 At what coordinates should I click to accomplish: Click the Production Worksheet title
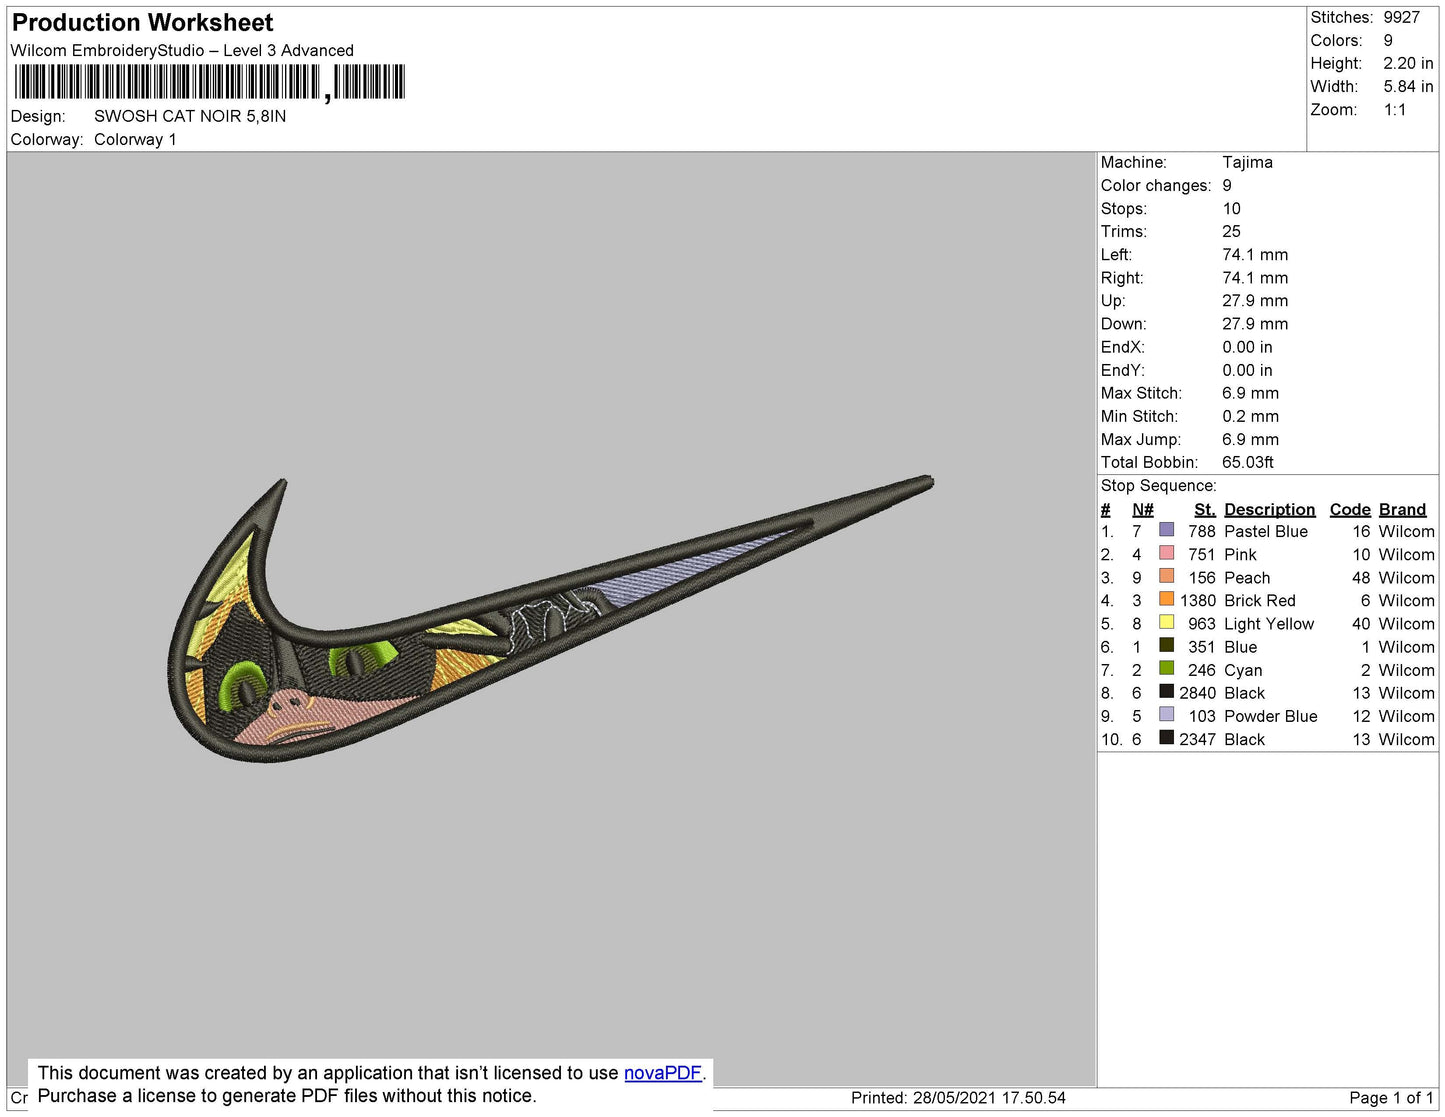pyautogui.click(x=142, y=23)
